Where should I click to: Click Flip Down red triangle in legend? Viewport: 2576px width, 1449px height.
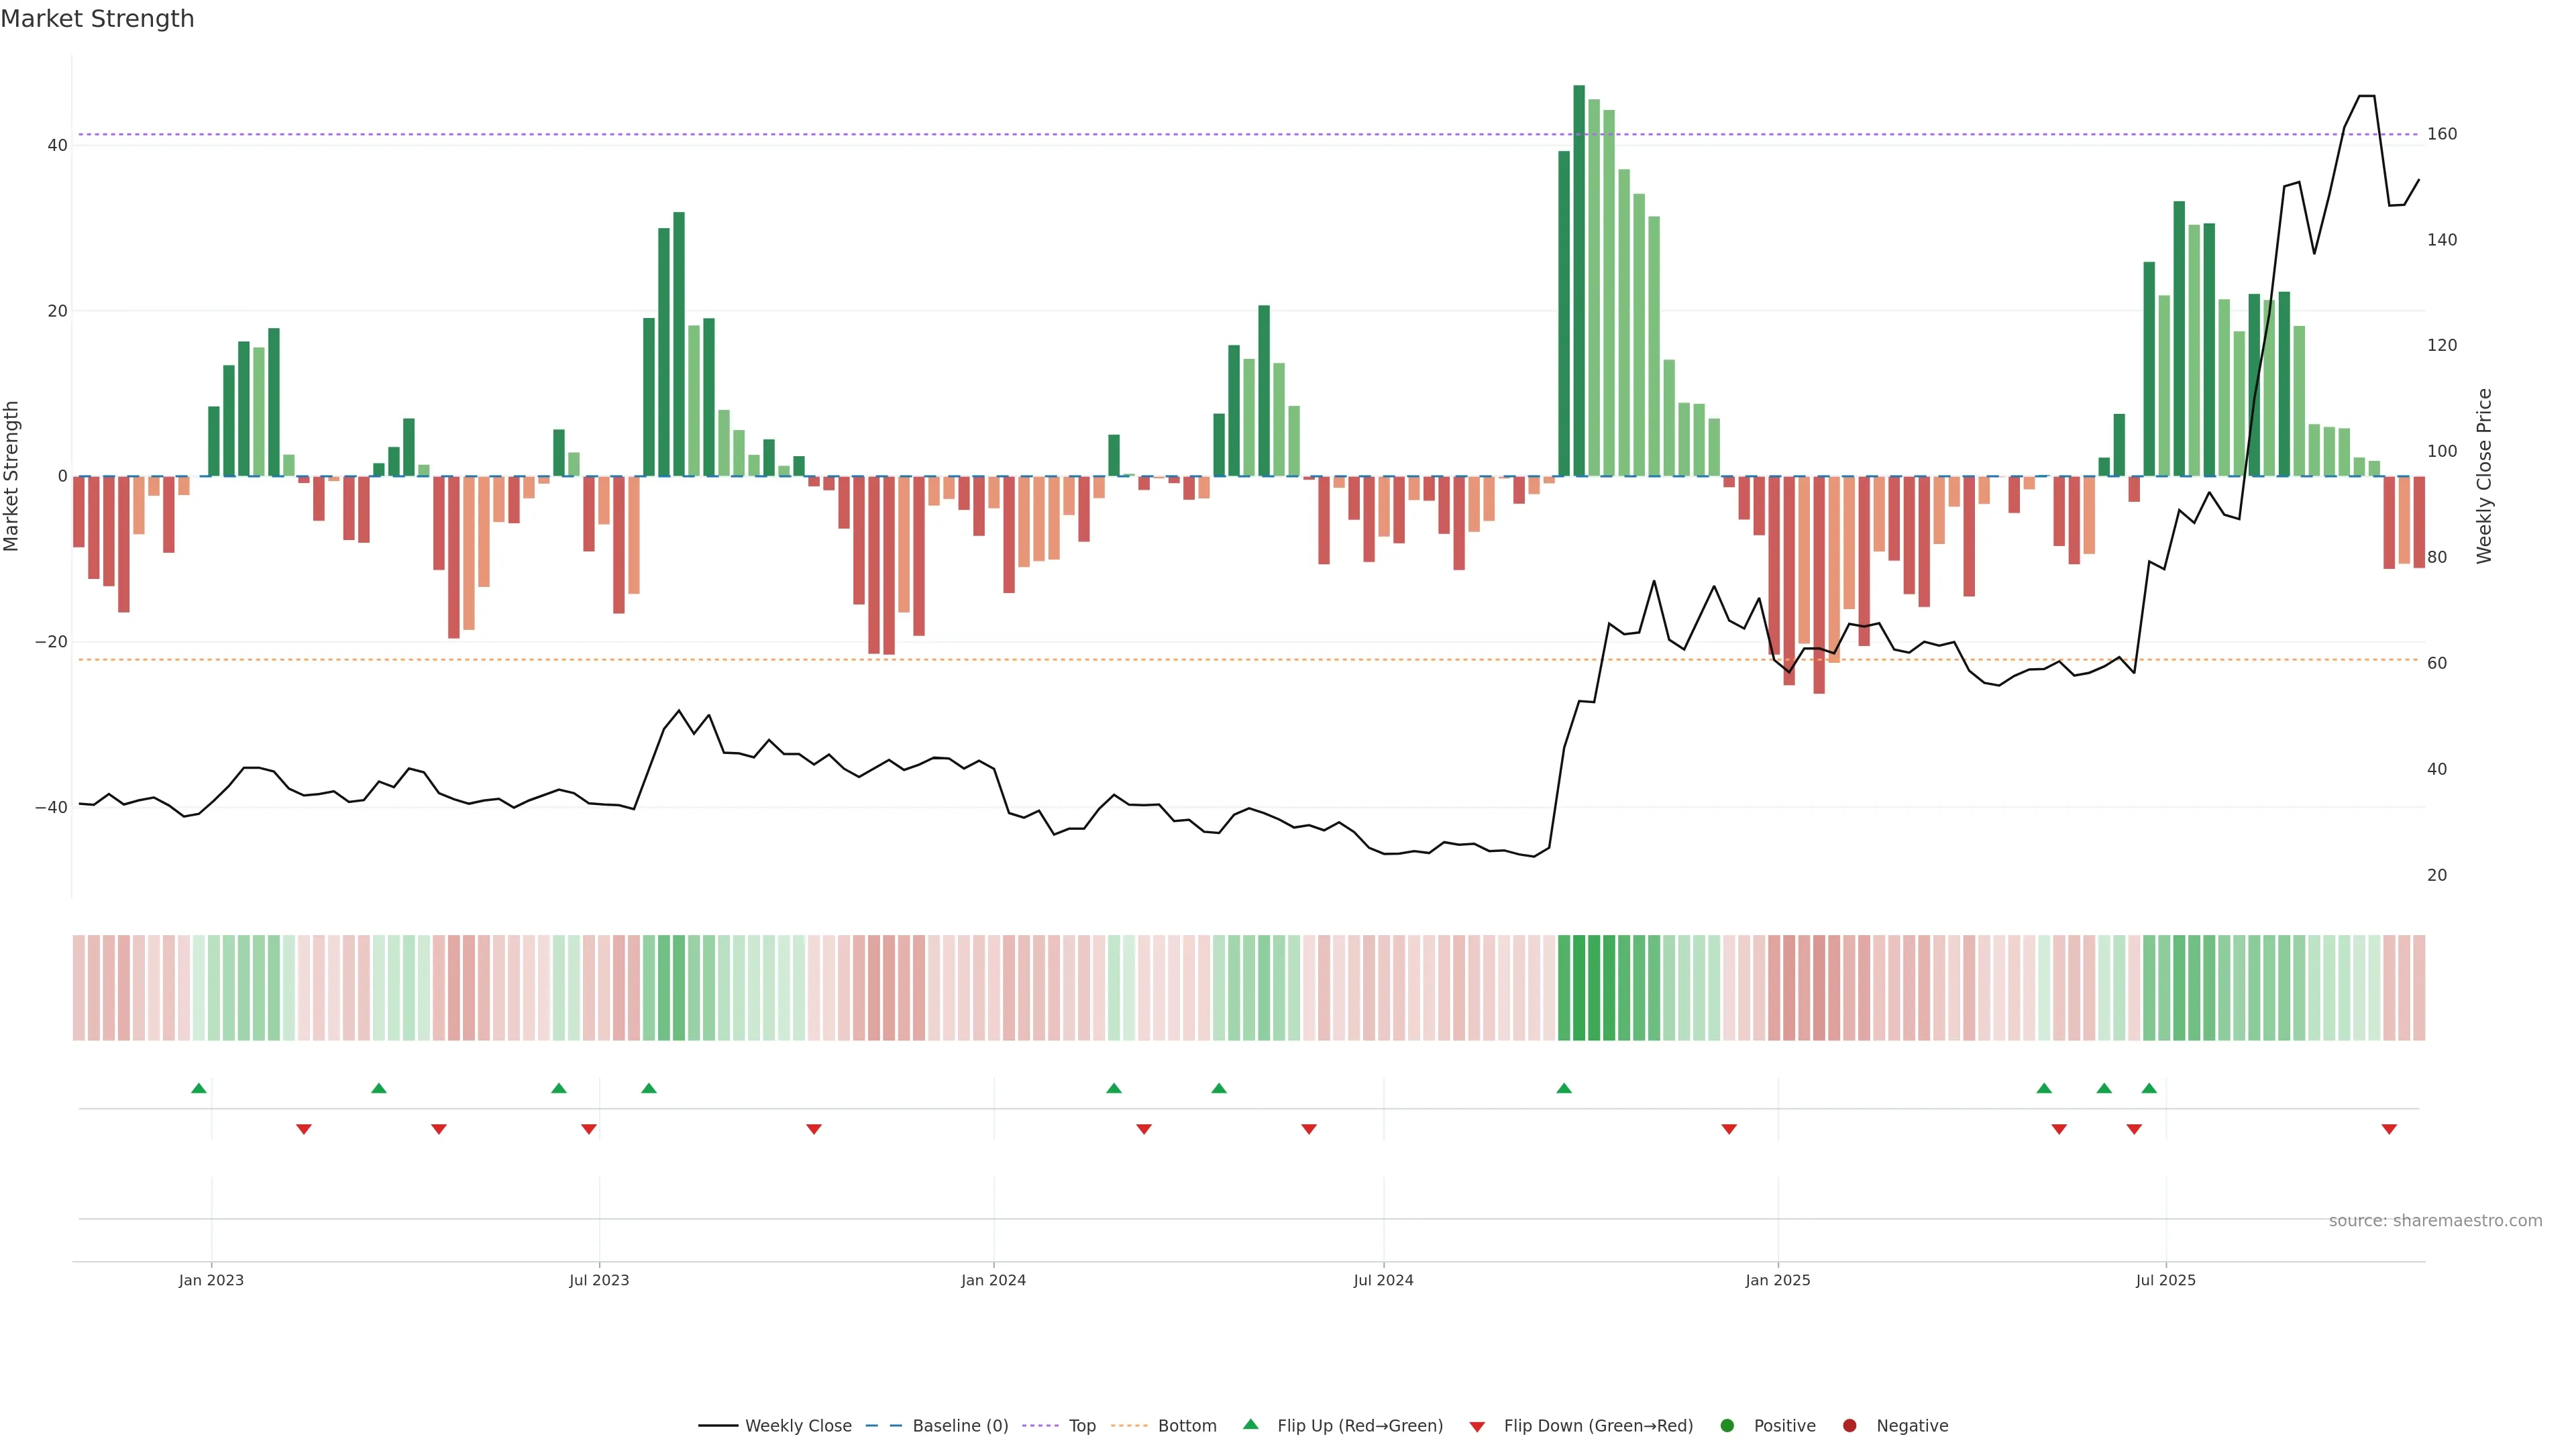click(1477, 1426)
